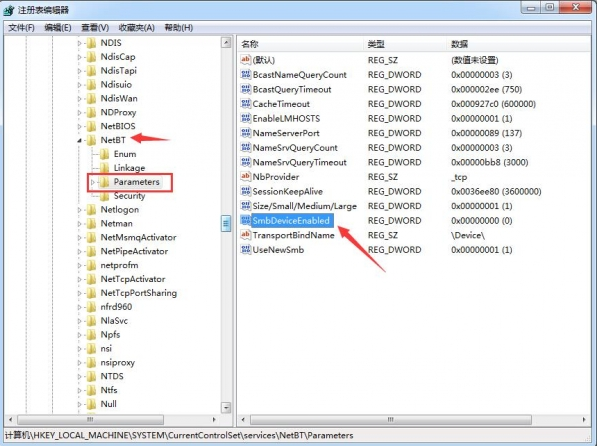Screen dimensions: 598x446
Task: Click BcastQueryTimeout DWORD icon
Action: coord(246,89)
